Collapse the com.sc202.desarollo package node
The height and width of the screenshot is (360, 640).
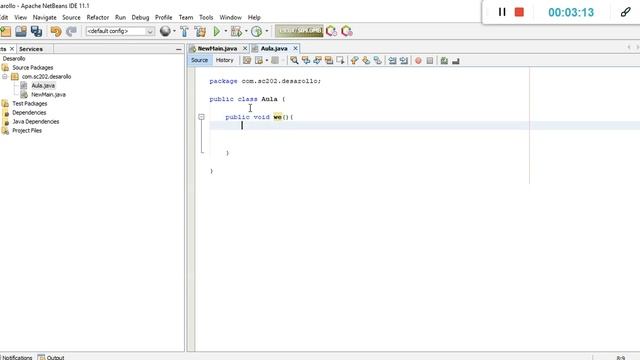4,77
